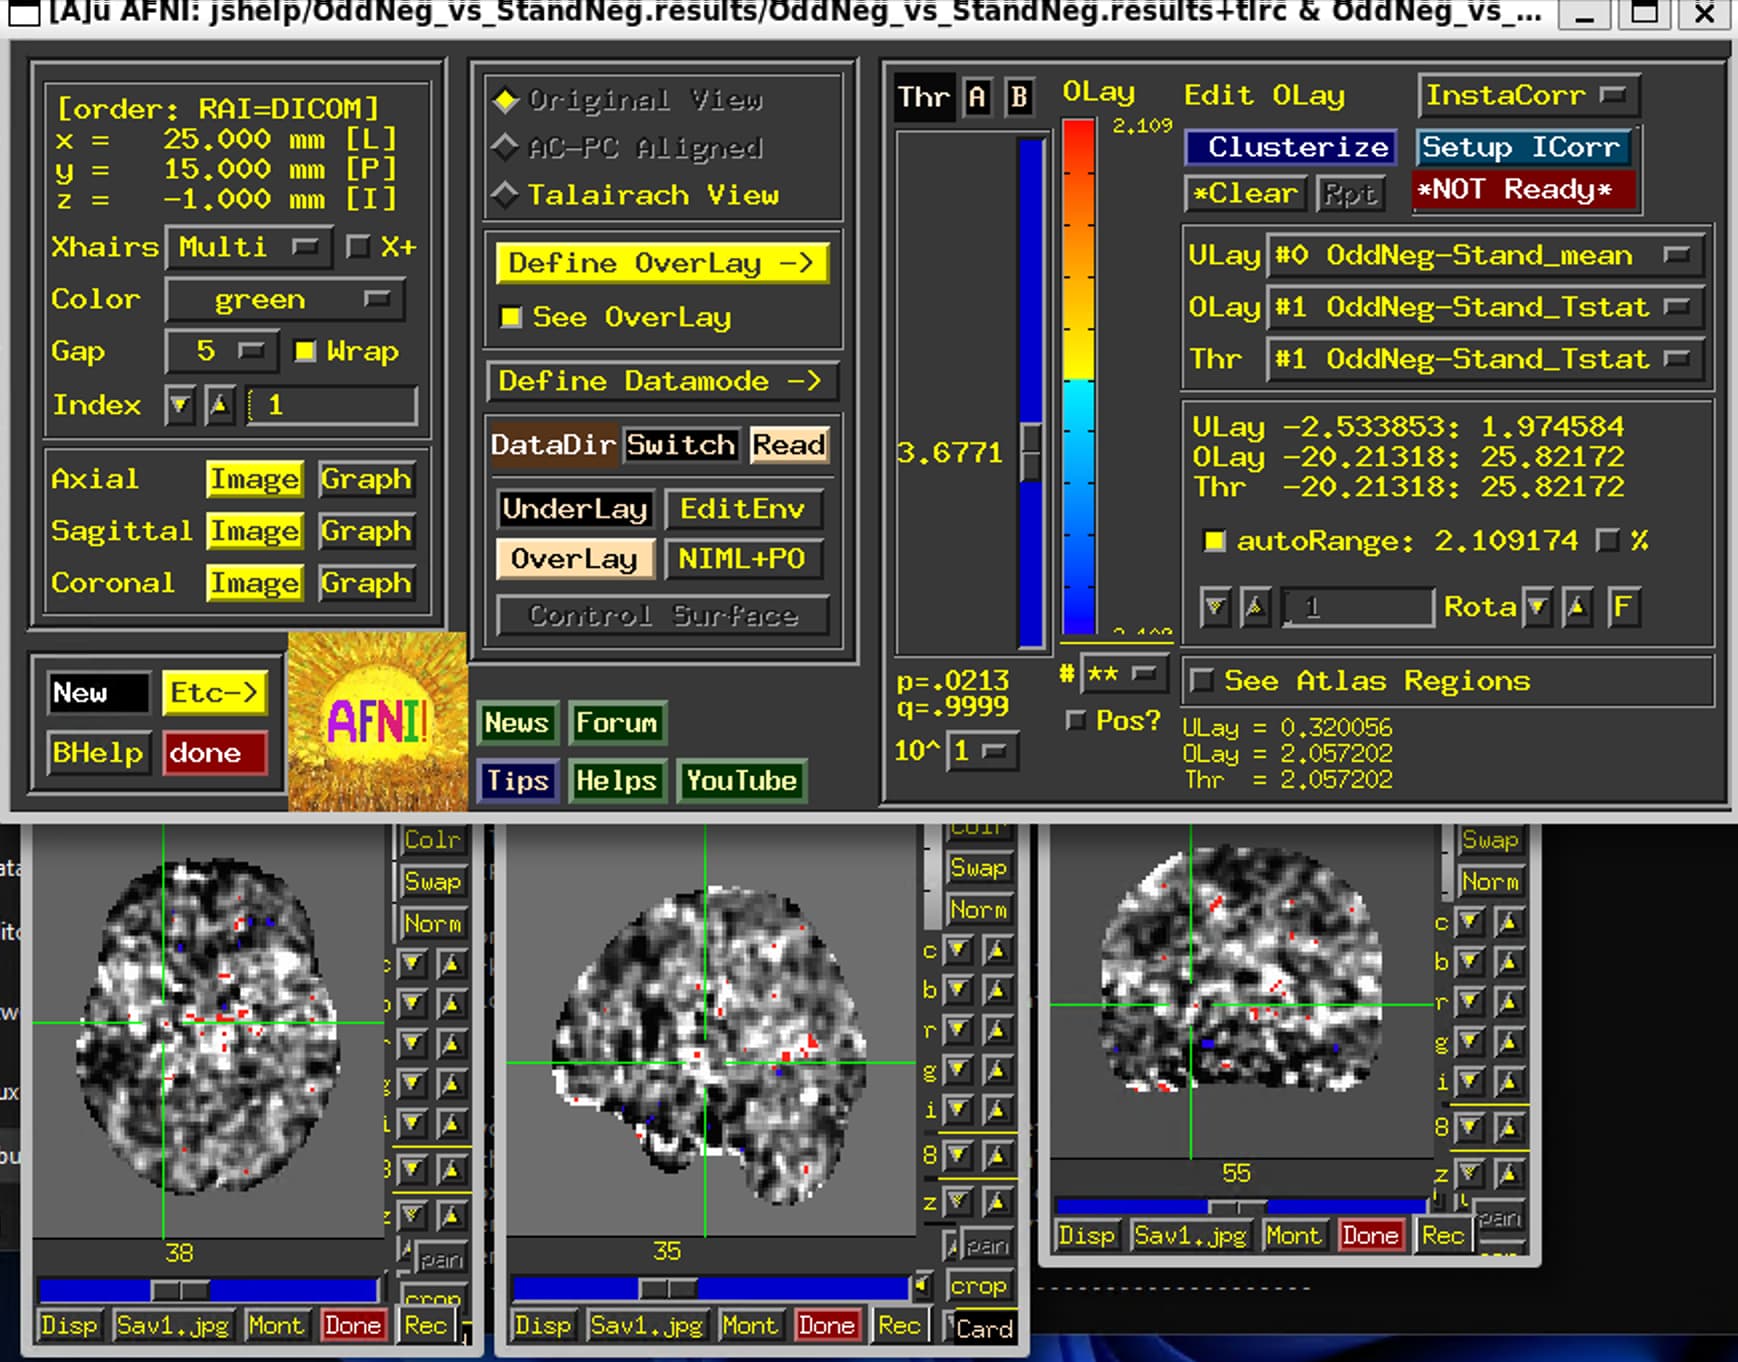1738x1362 pixels.
Task: Click the F flip colorbar button
Action: point(1623,607)
